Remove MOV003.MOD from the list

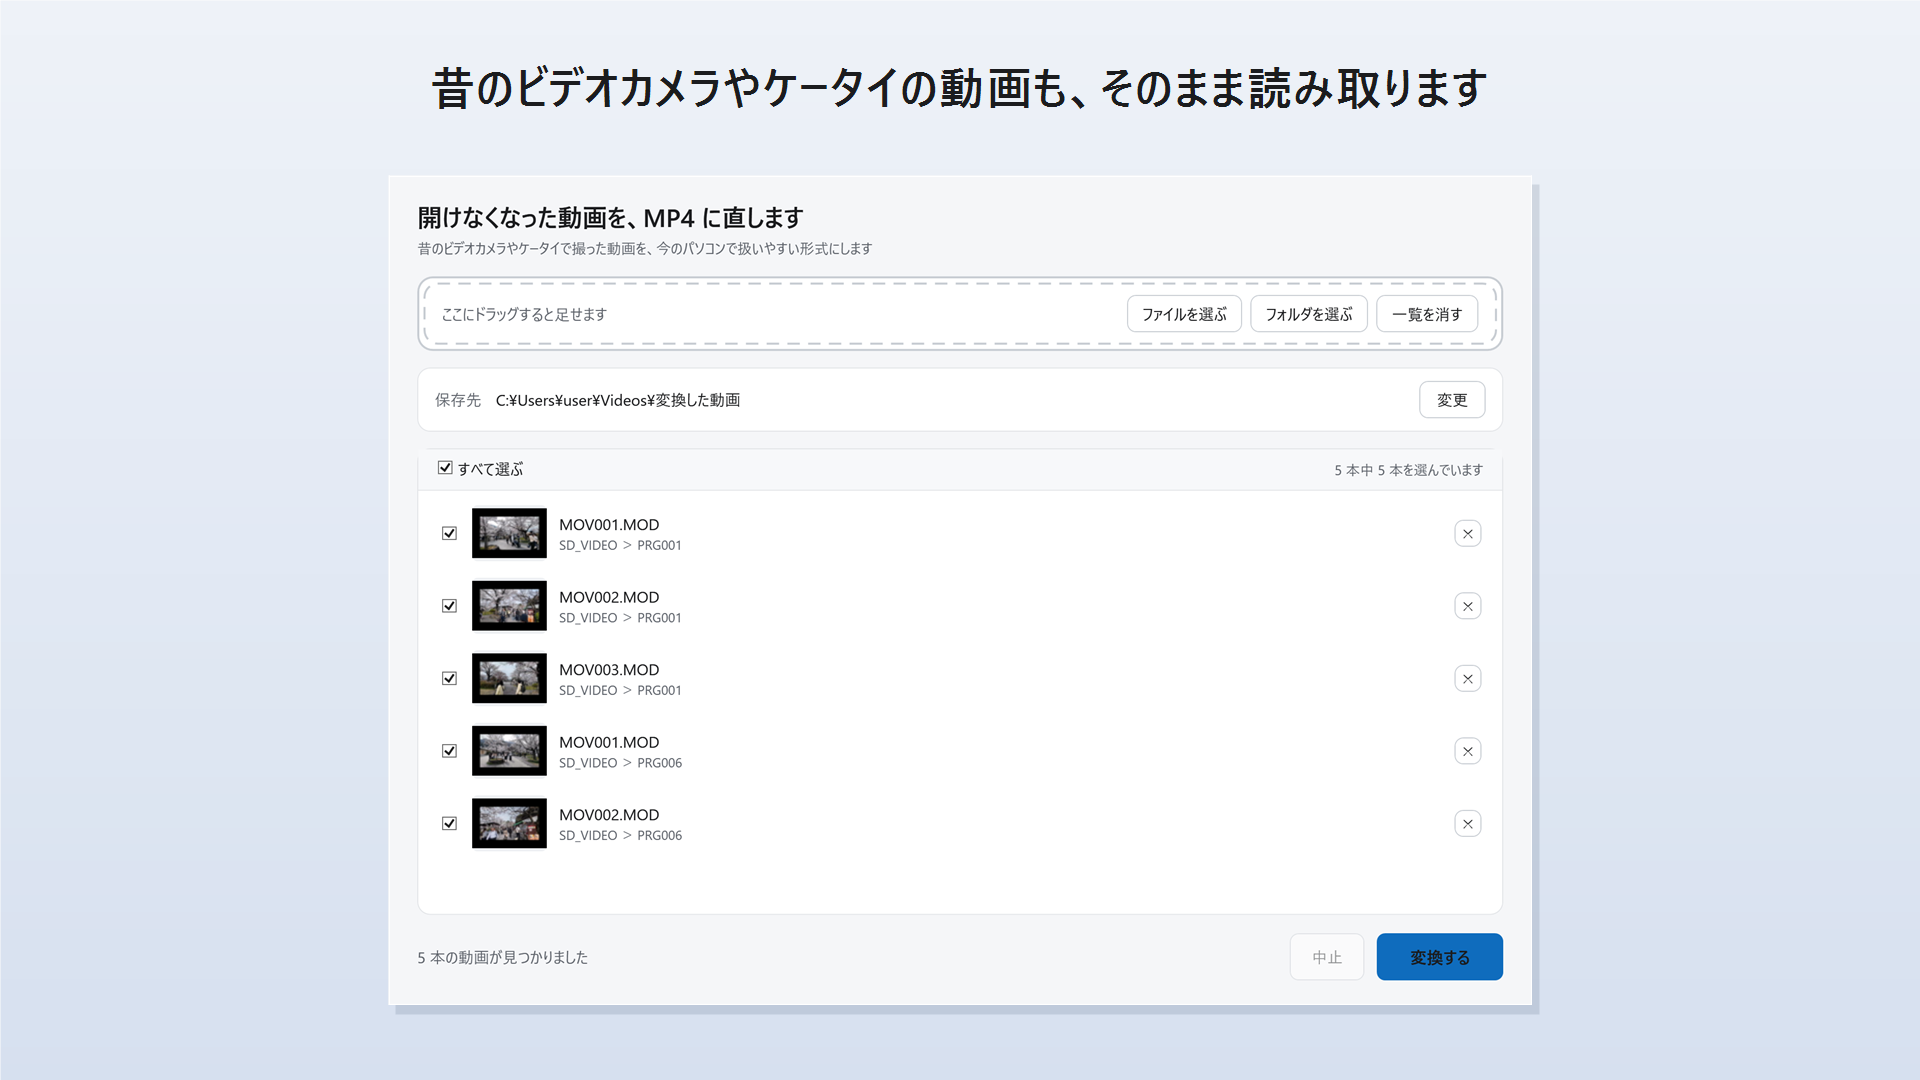[x=1467, y=679]
